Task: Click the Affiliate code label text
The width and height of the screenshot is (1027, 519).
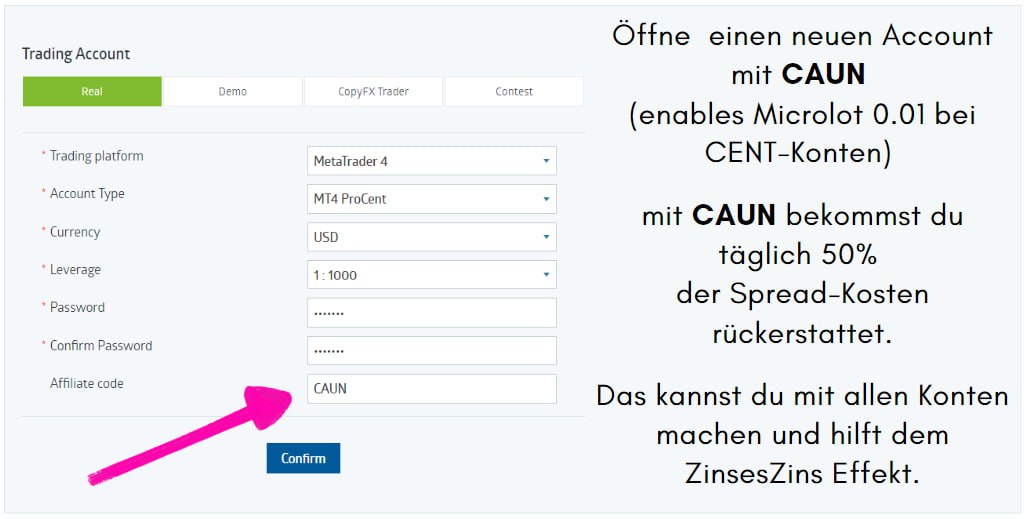Action: [x=87, y=383]
